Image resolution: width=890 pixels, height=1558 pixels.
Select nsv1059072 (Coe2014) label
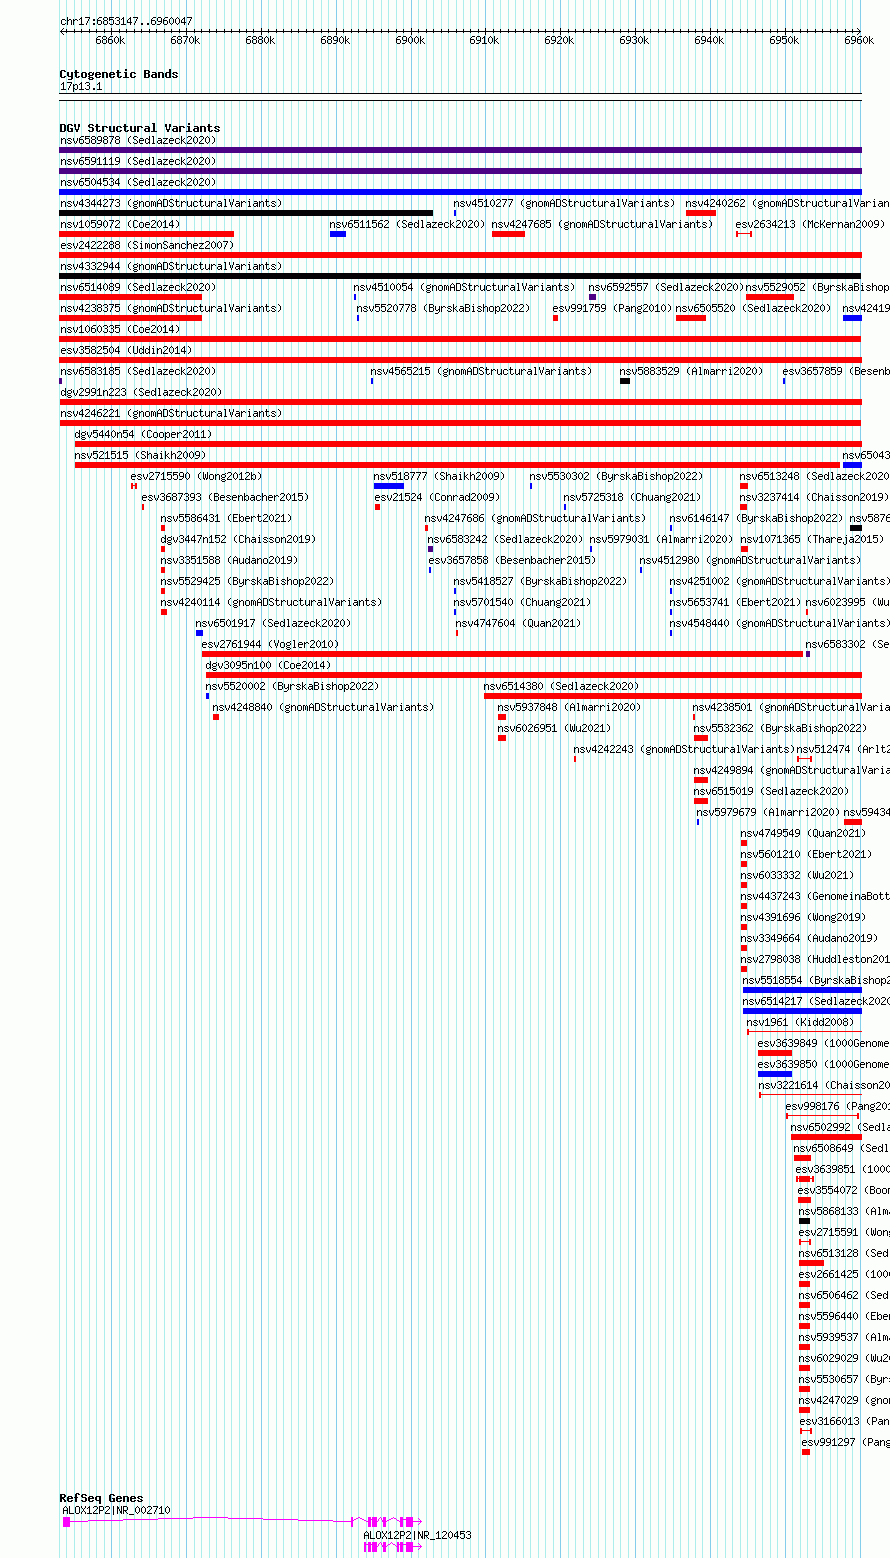(120, 224)
